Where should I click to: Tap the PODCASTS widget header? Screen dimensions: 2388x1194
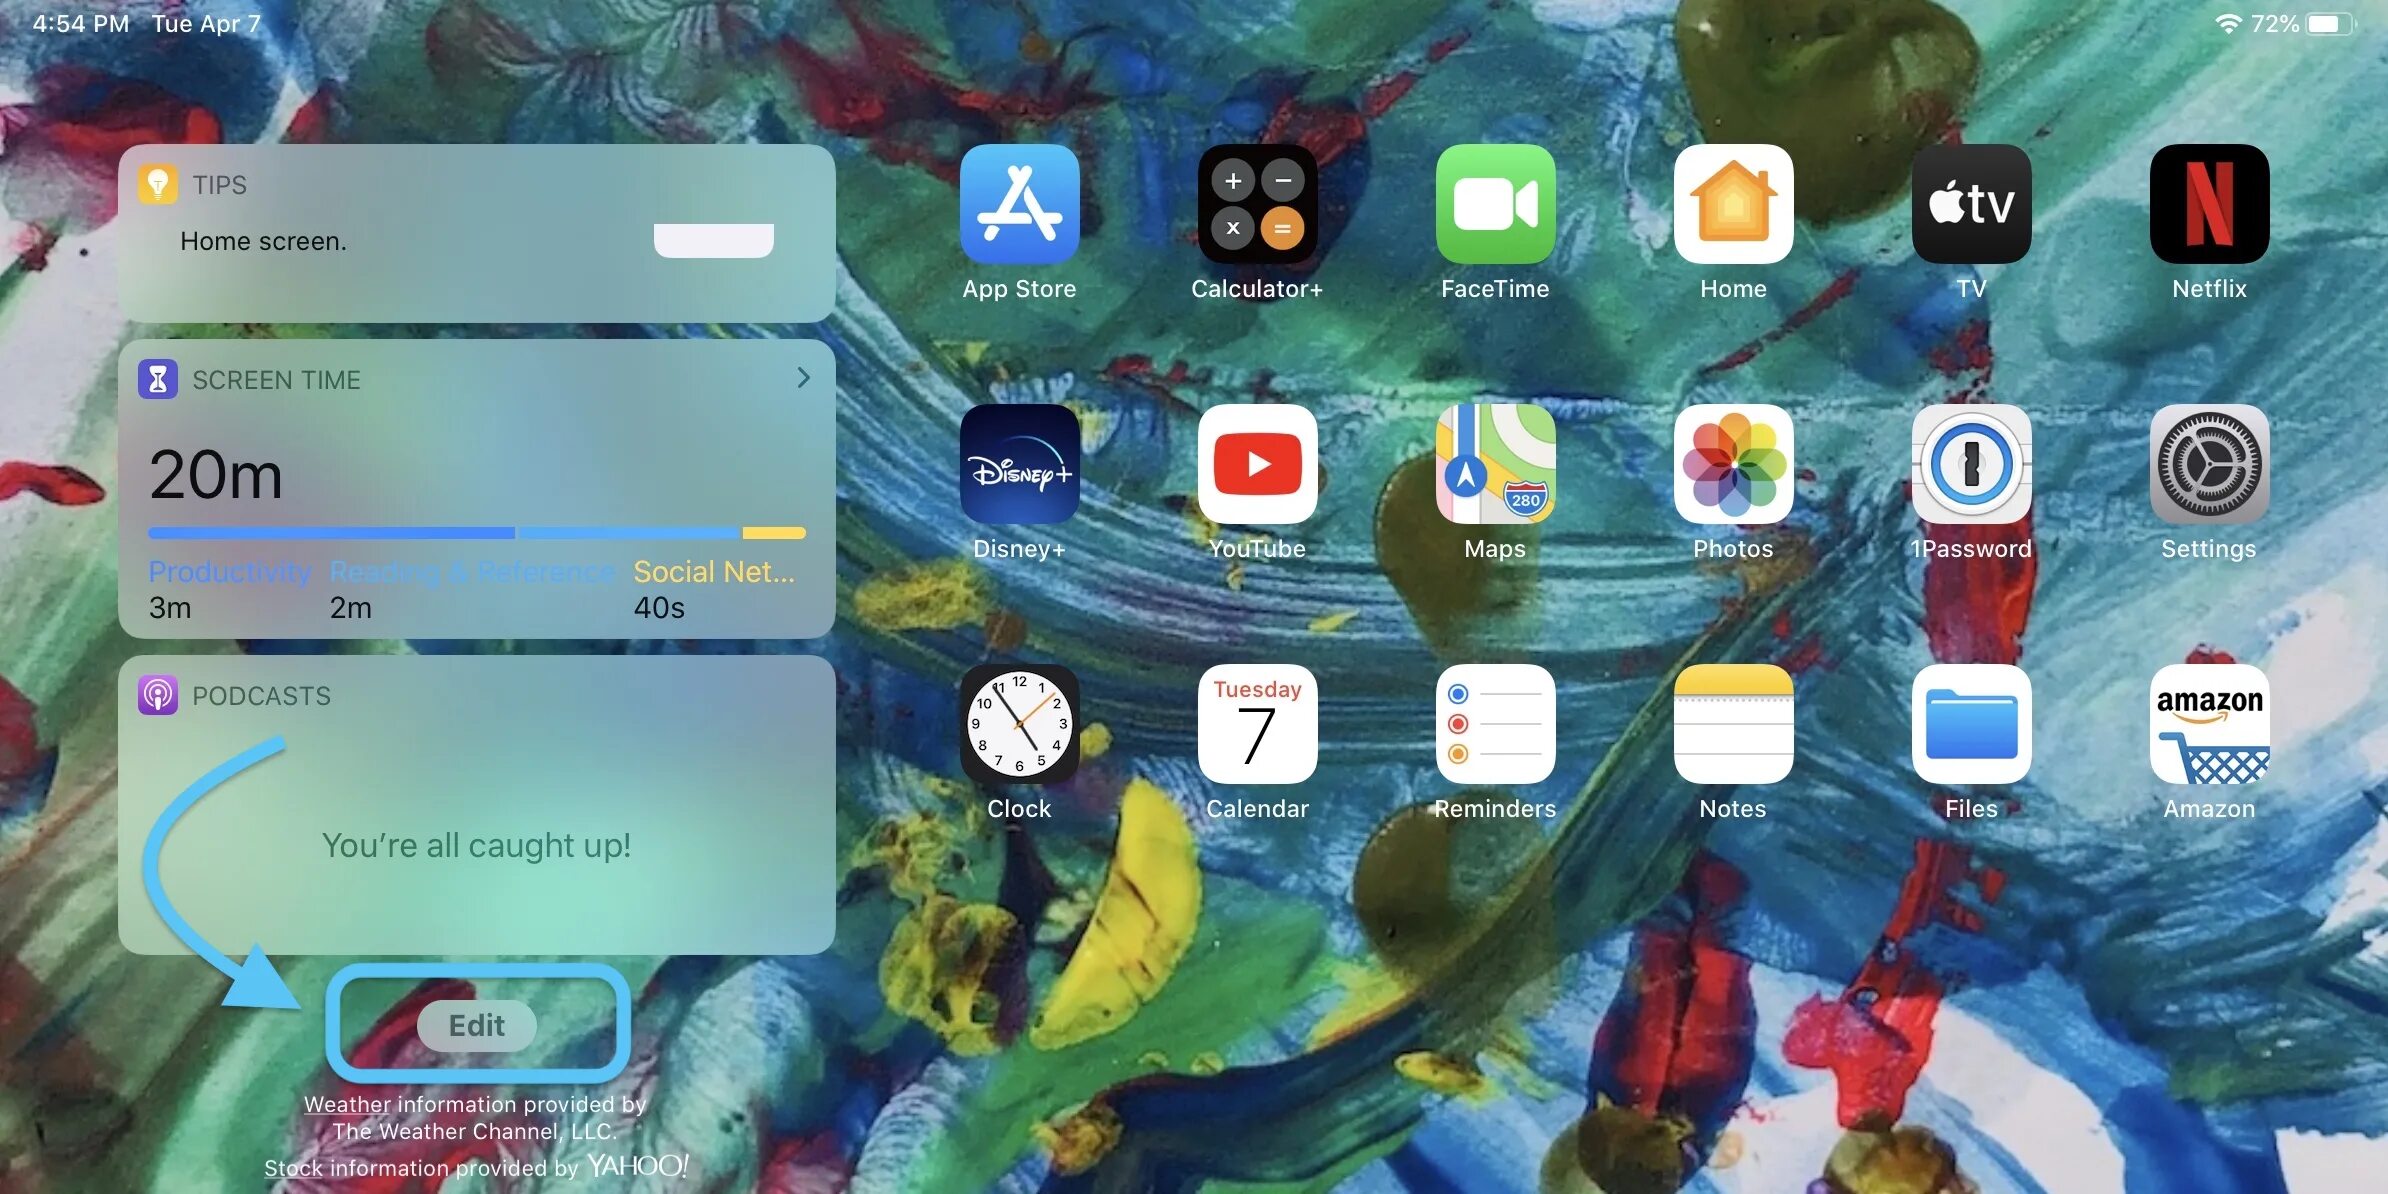pyautogui.click(x=261, y=696)
